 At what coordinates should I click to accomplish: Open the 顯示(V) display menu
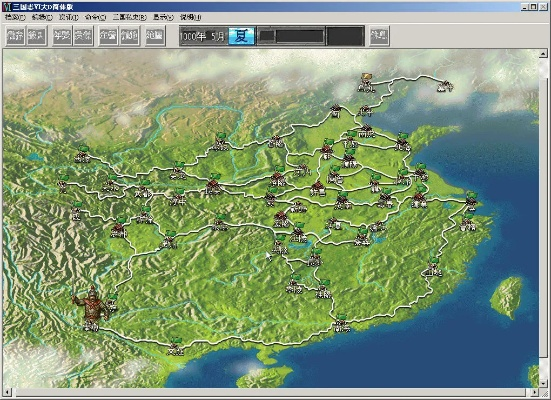163,17
